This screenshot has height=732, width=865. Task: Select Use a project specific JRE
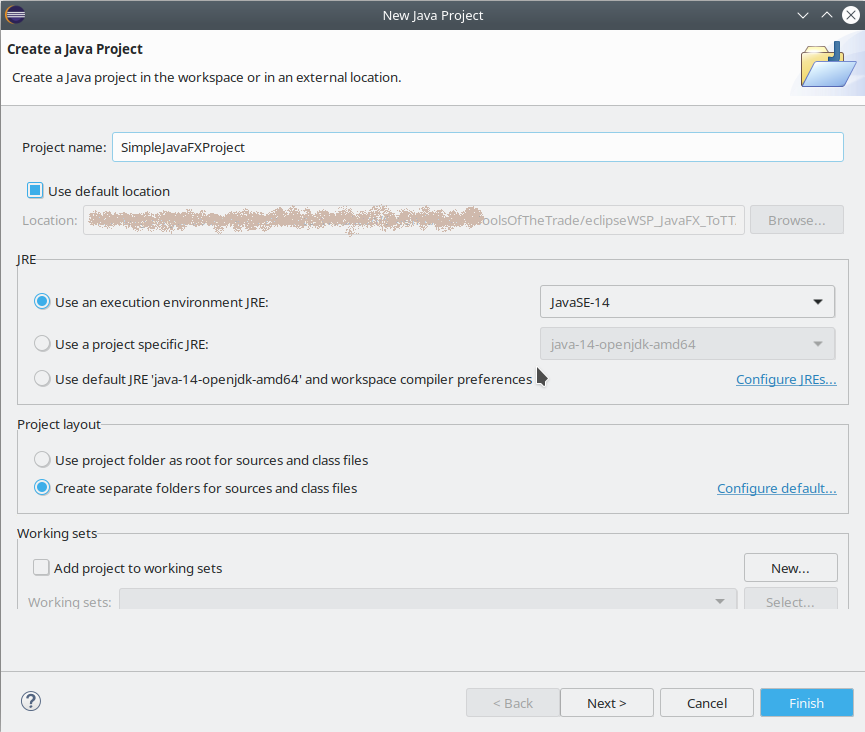coord(42,344)
